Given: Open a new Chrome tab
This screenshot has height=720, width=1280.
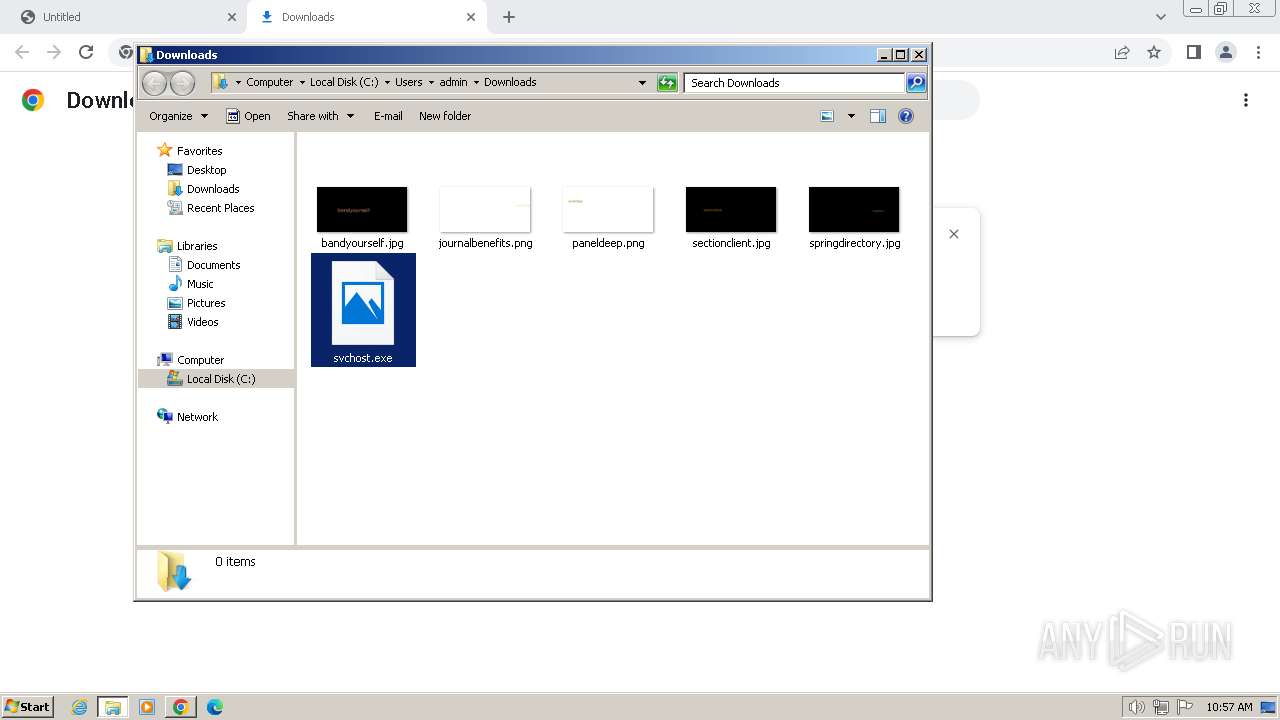Looking at the screenshot, I should click(x=509, y=17).
